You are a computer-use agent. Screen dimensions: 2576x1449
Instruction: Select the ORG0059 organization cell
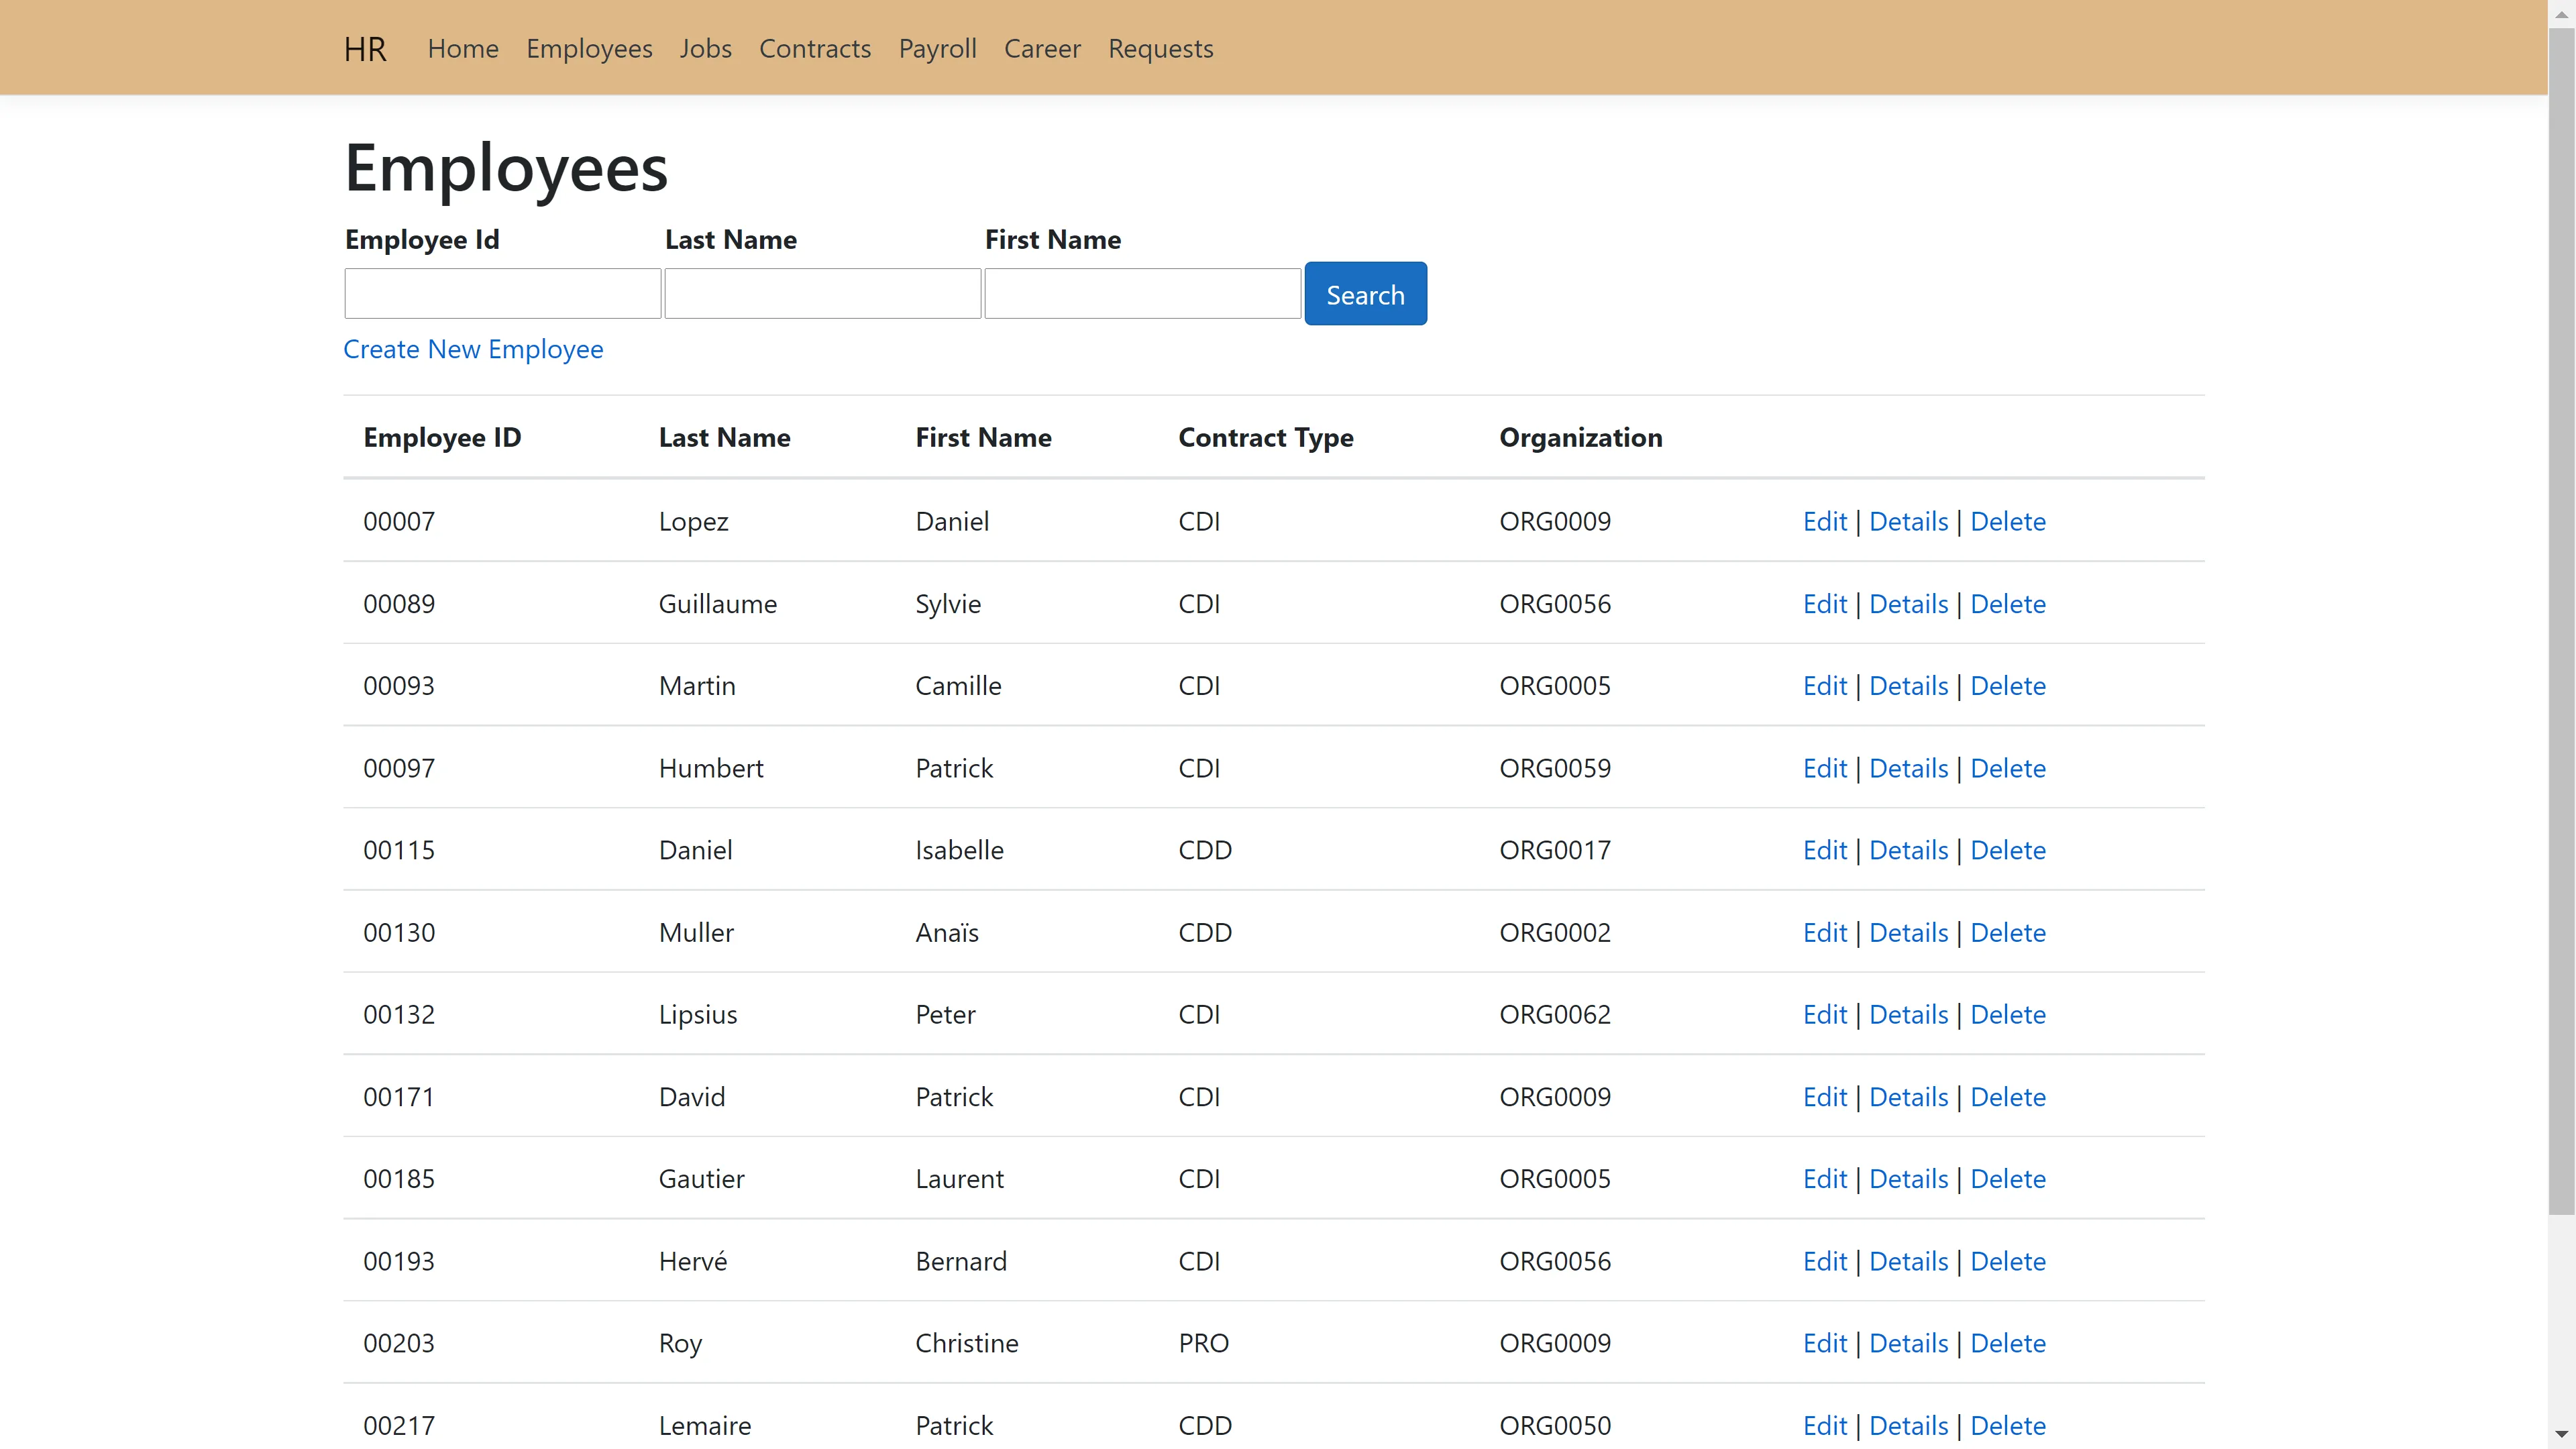1555,768
